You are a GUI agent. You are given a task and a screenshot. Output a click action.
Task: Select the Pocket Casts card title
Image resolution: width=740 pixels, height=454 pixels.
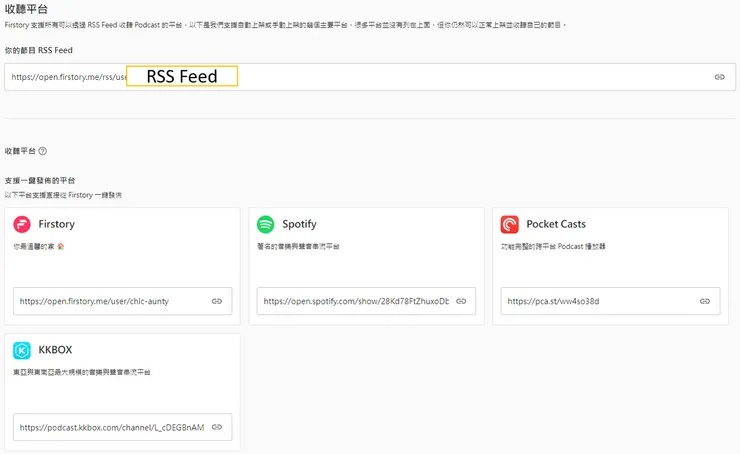tap(556, 224)
